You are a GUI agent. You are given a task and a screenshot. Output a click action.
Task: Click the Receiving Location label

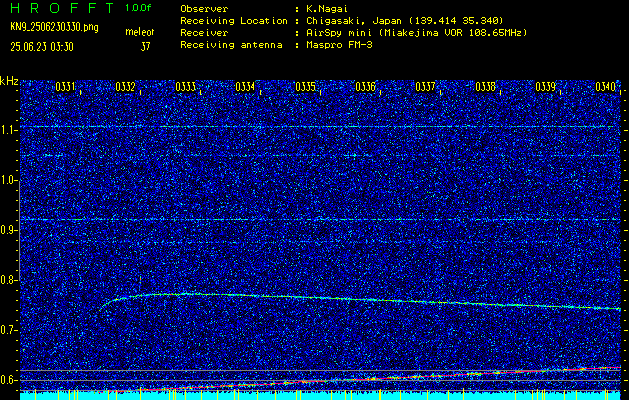pyautogui.click(x=234, y=21)
